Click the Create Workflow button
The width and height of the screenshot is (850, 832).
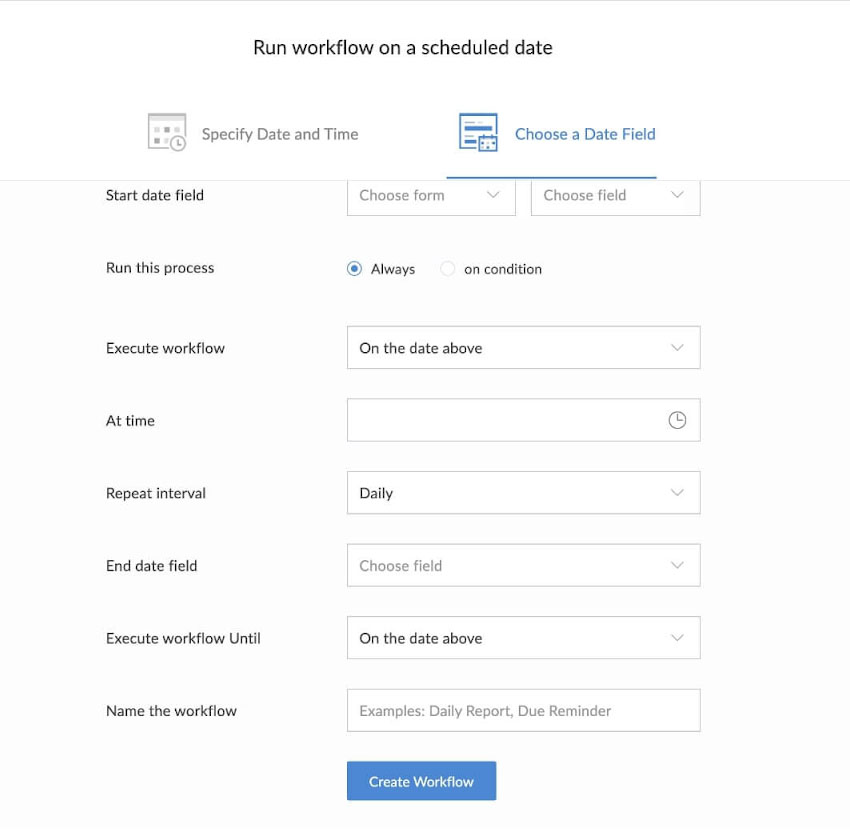coord(421,781)
